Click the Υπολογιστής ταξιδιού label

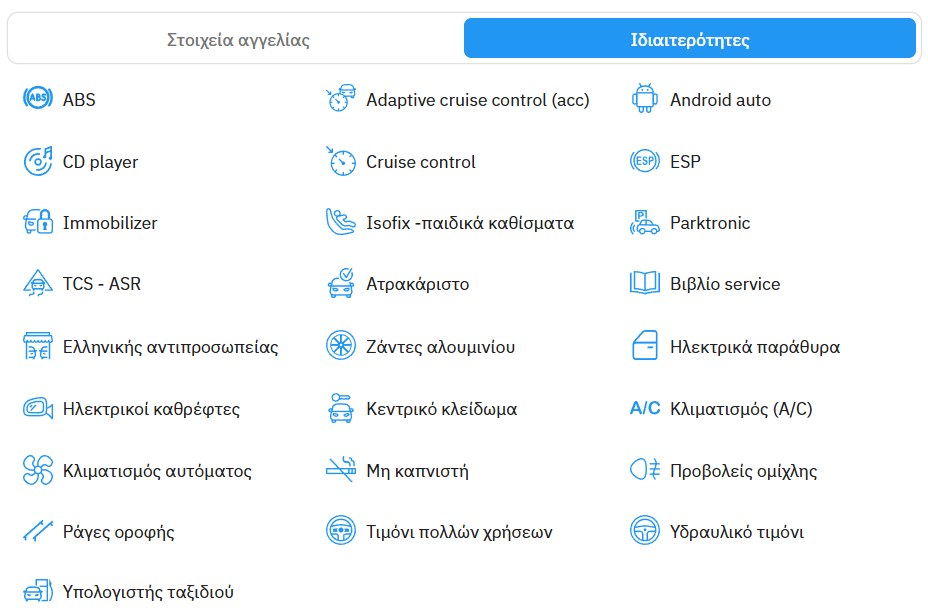pyautogui.click(x=148, y=592)
